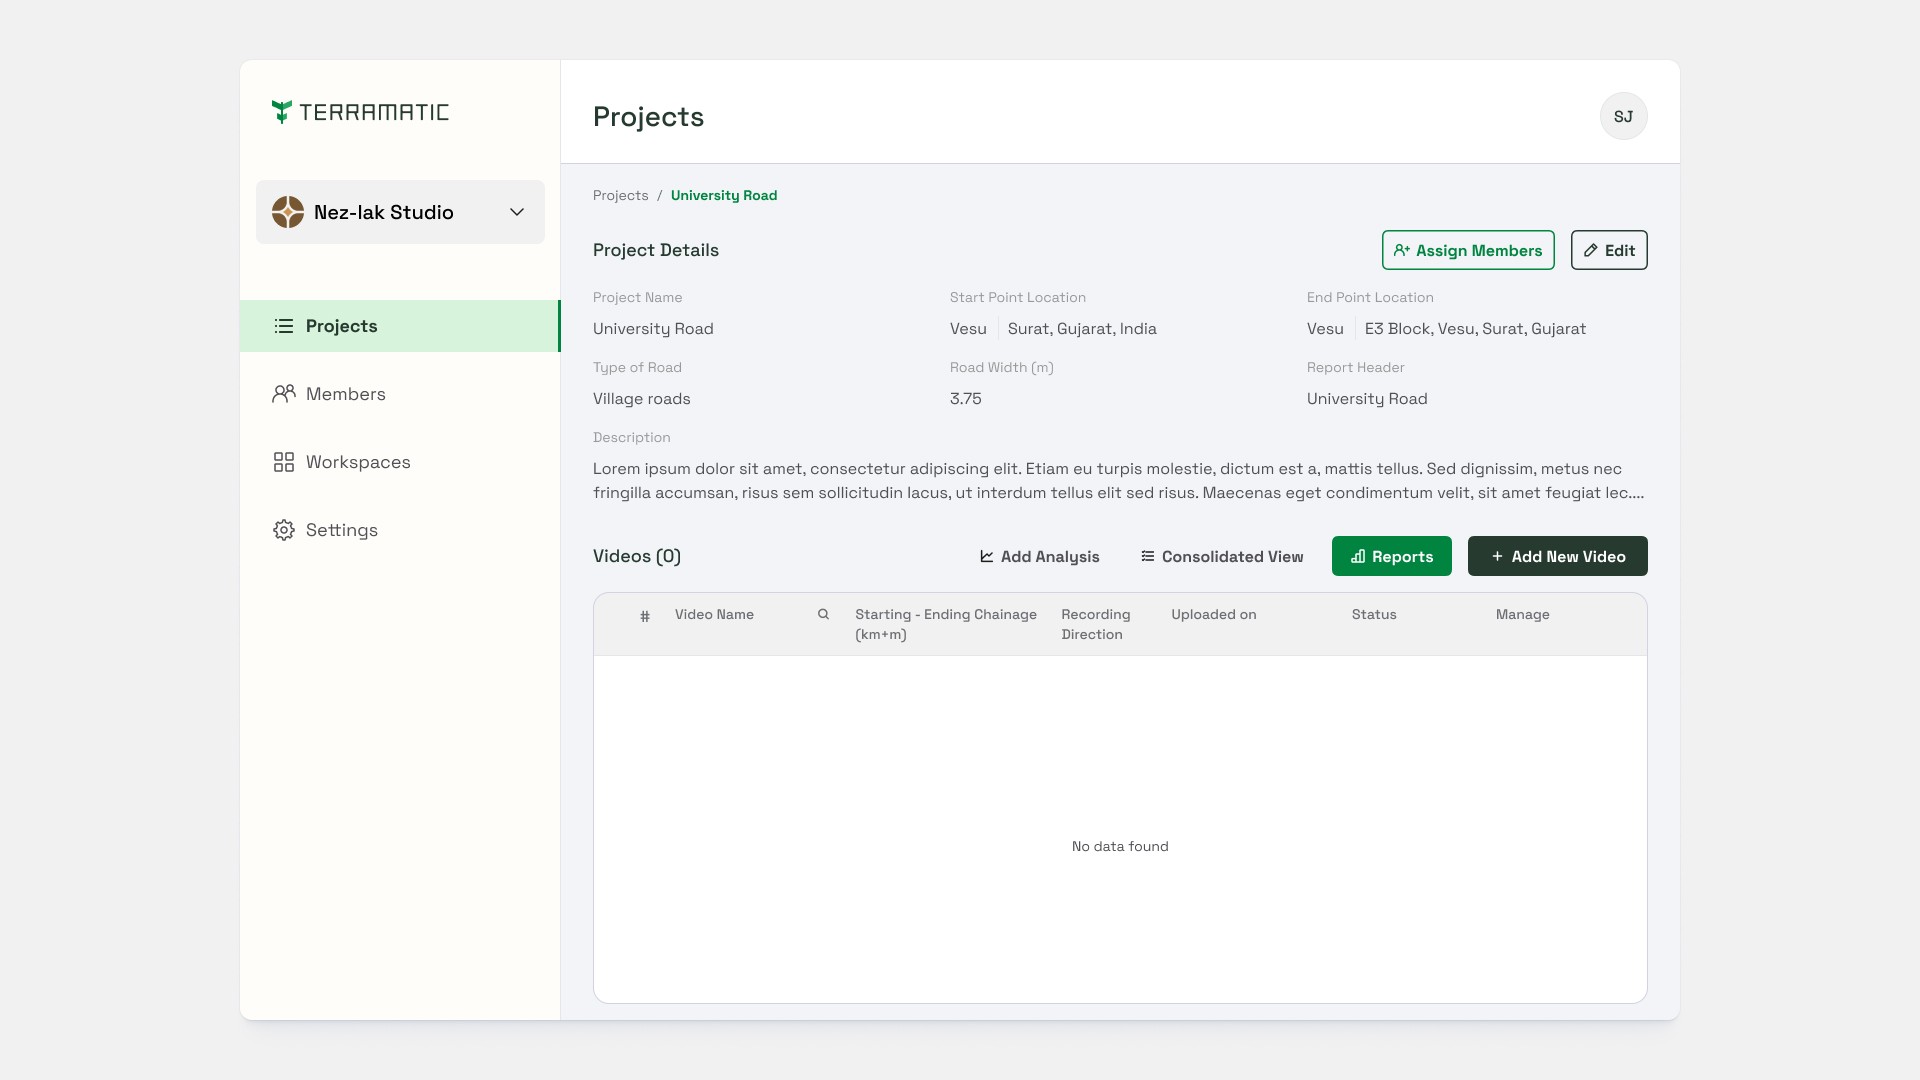
Task: Click the Lorem ipsum description text
Action: click(1119, 481)
